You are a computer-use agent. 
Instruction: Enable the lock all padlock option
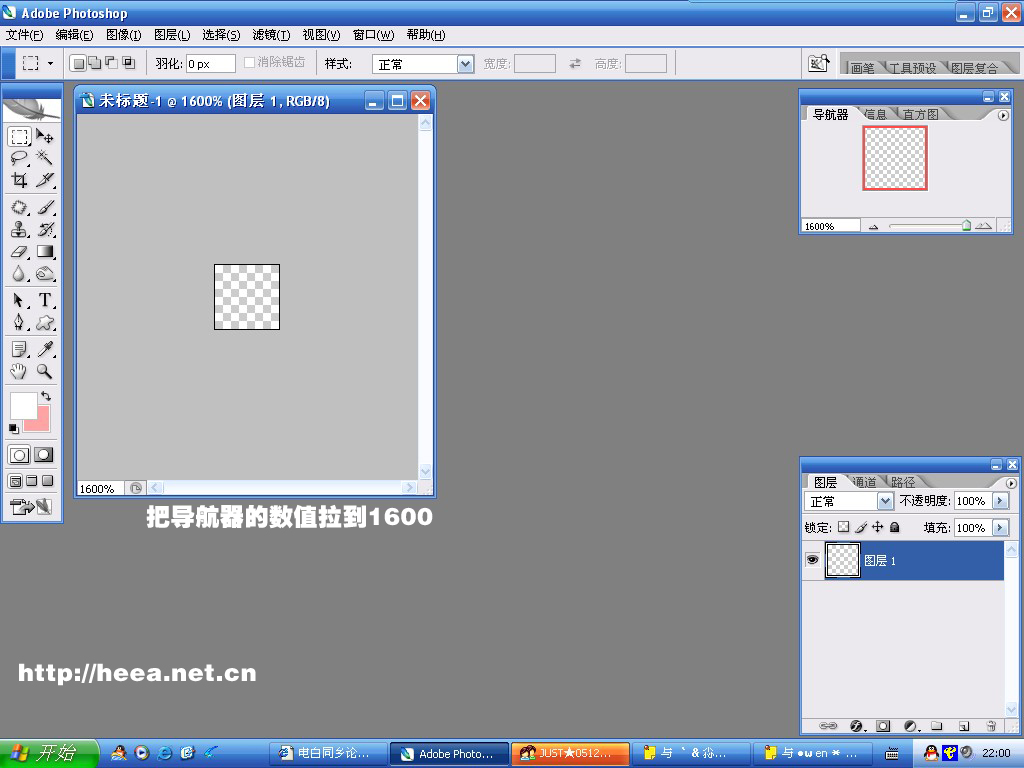pyautogui.click(x=894, y=527)
